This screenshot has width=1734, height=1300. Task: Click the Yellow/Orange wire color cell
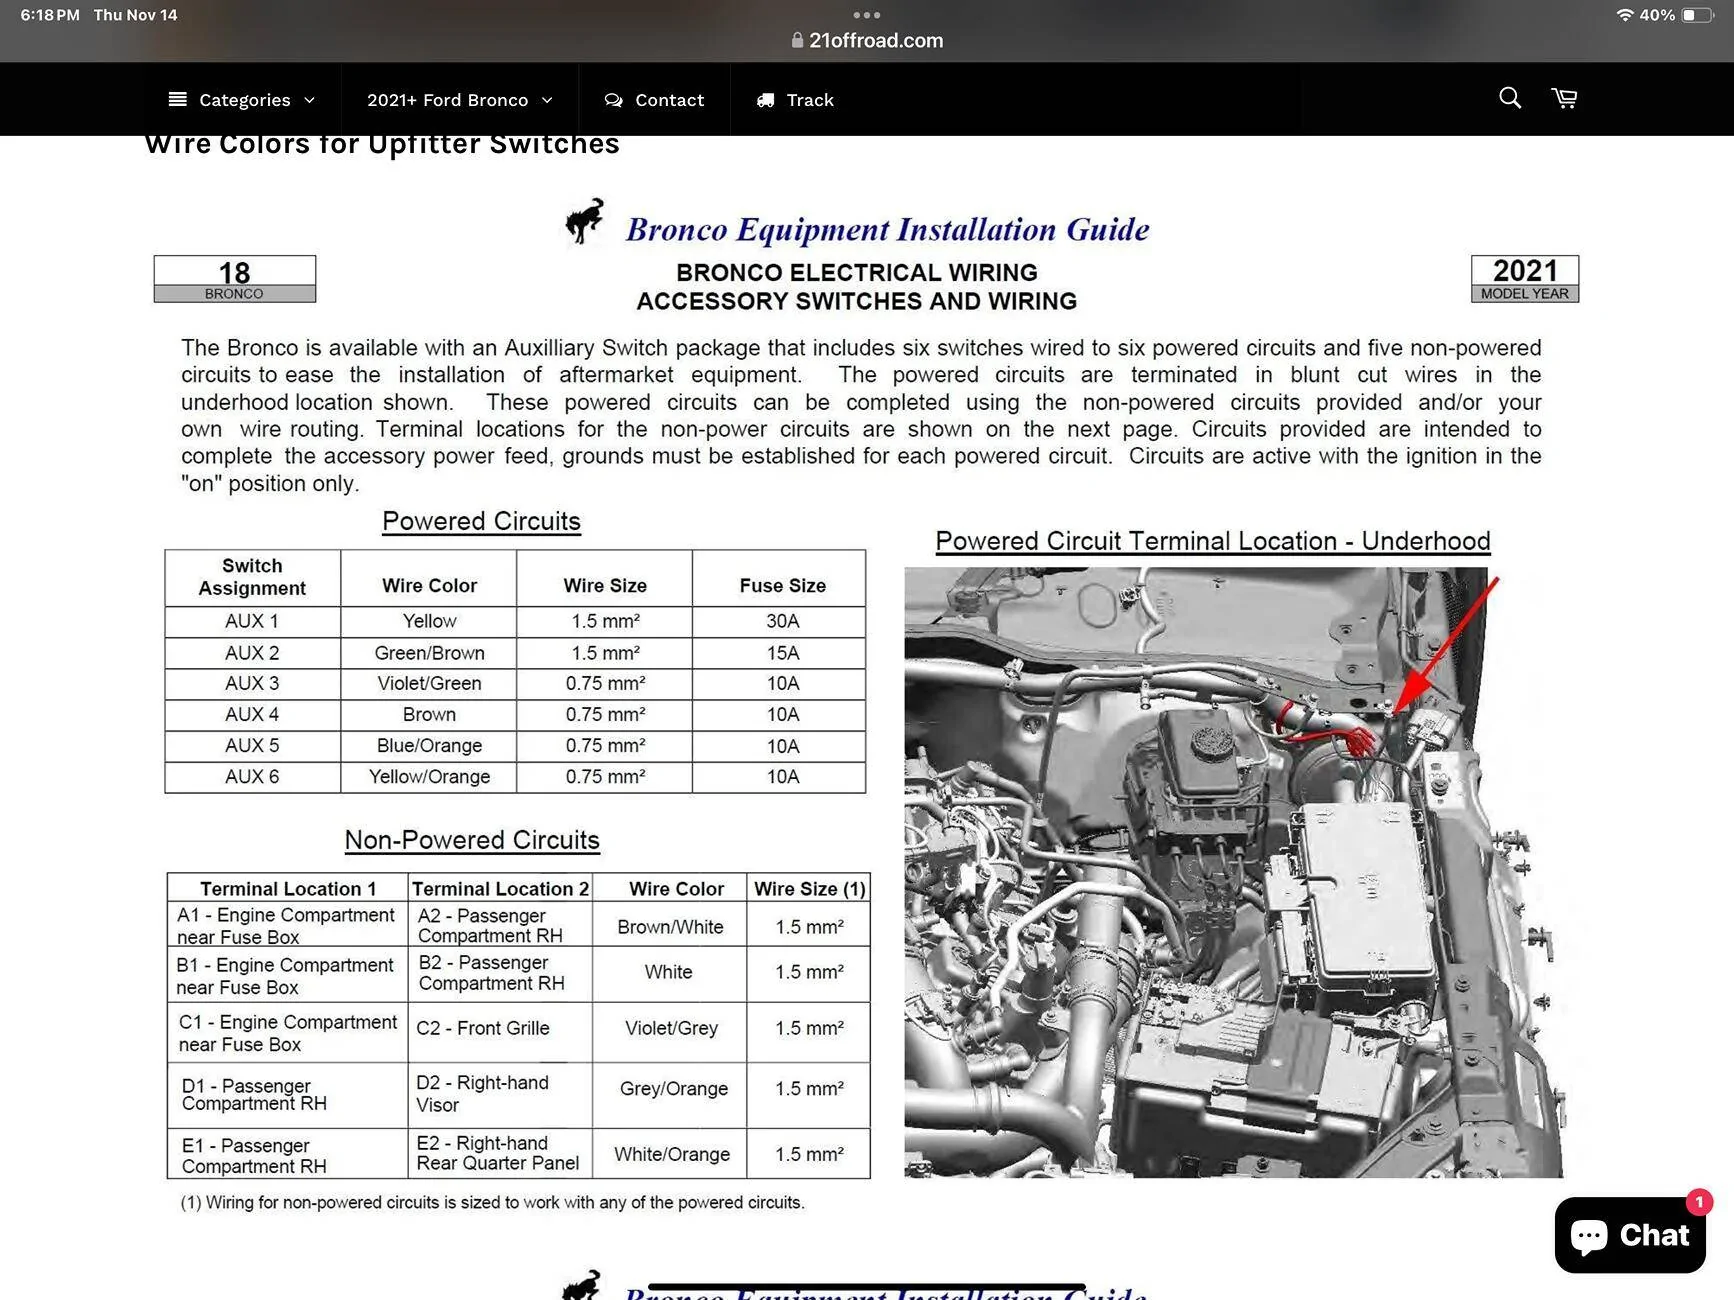pos(429,777)
